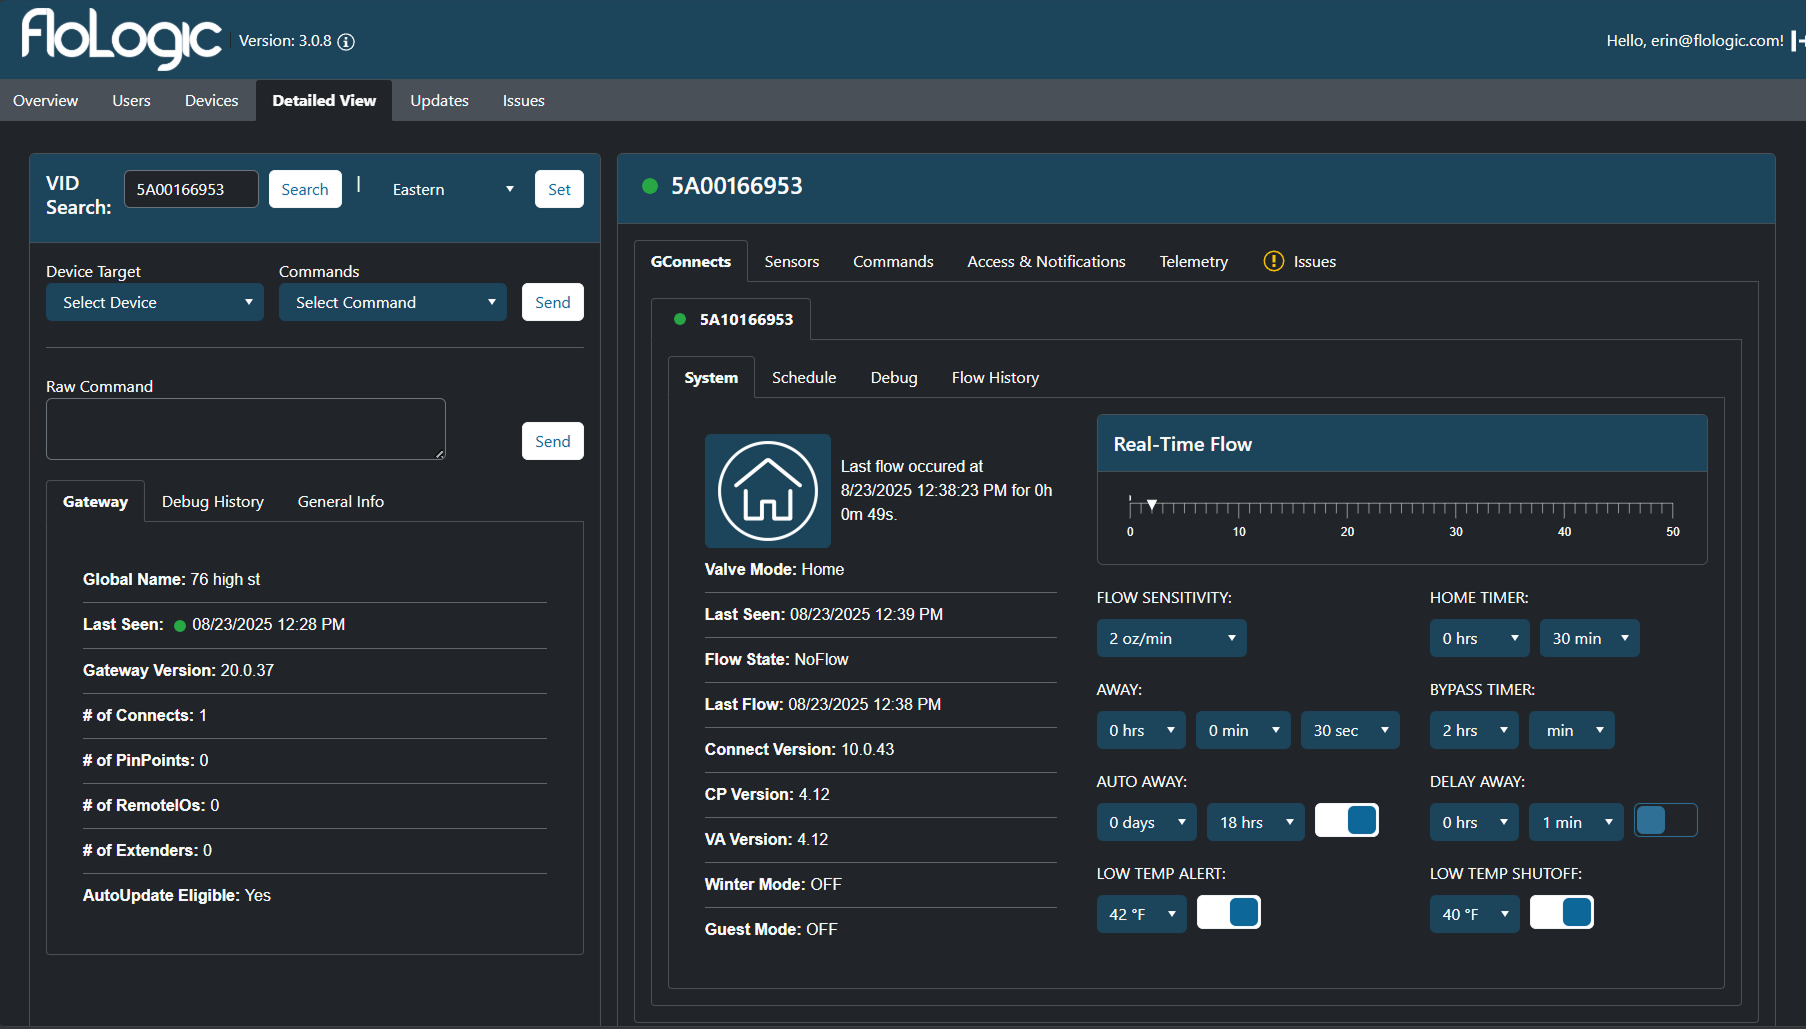Click the FloLogic logo
The image size is (1806, 1029).
(120, 40)
